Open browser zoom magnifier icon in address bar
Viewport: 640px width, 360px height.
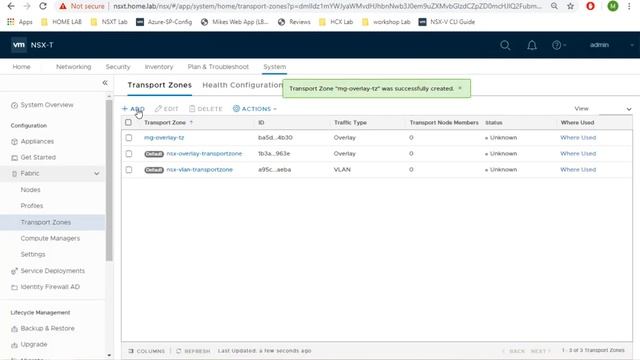(x=554, y=6)
